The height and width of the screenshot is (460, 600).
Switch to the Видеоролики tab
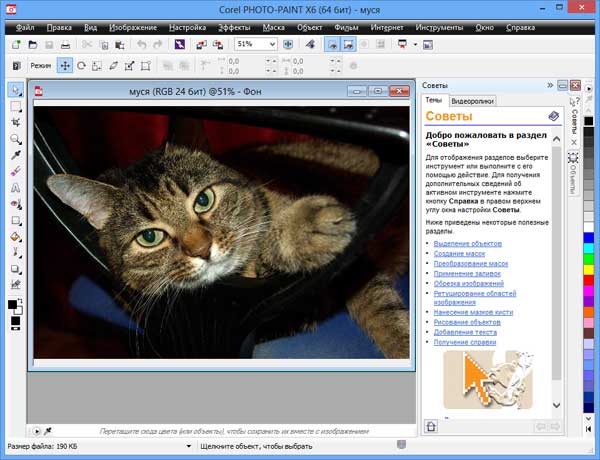[471, 101]
